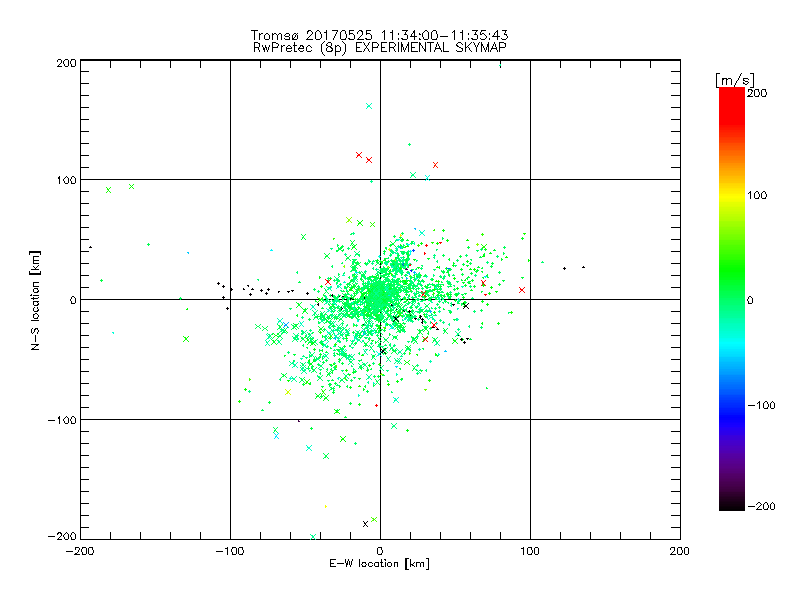
Task: Click the '[m/s]' colorbar unit label
Action: (734, 80)
